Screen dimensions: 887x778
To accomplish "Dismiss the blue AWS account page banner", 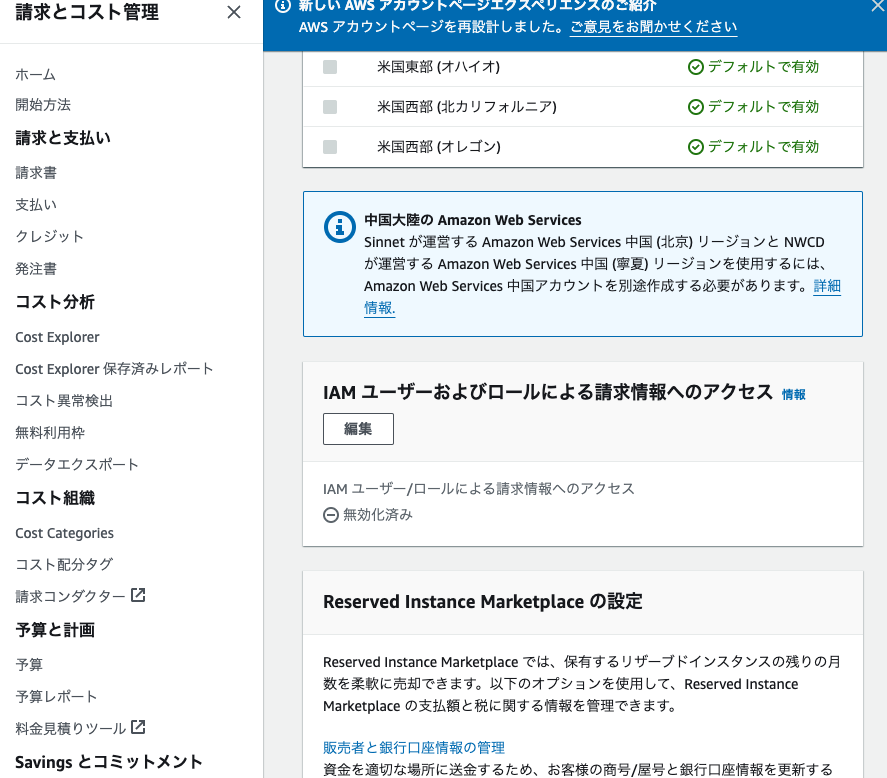I will point(879,6).
